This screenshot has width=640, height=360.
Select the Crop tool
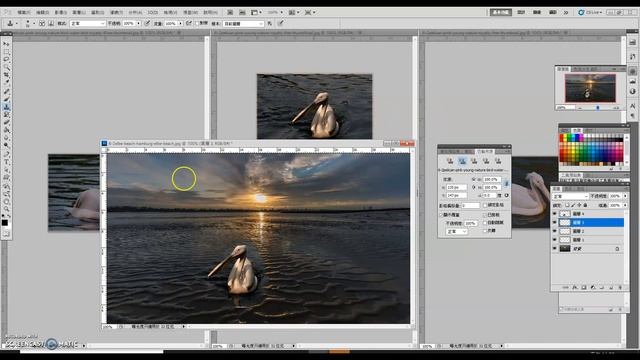[x=6, y=76]
